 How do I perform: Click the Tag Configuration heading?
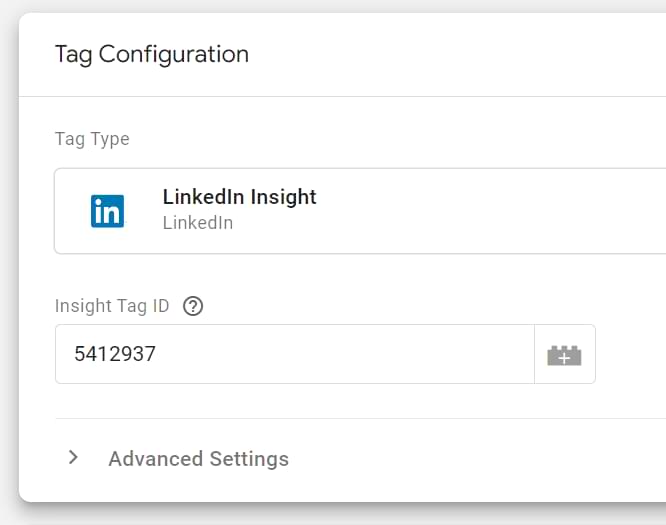click(x=151, y=54)
